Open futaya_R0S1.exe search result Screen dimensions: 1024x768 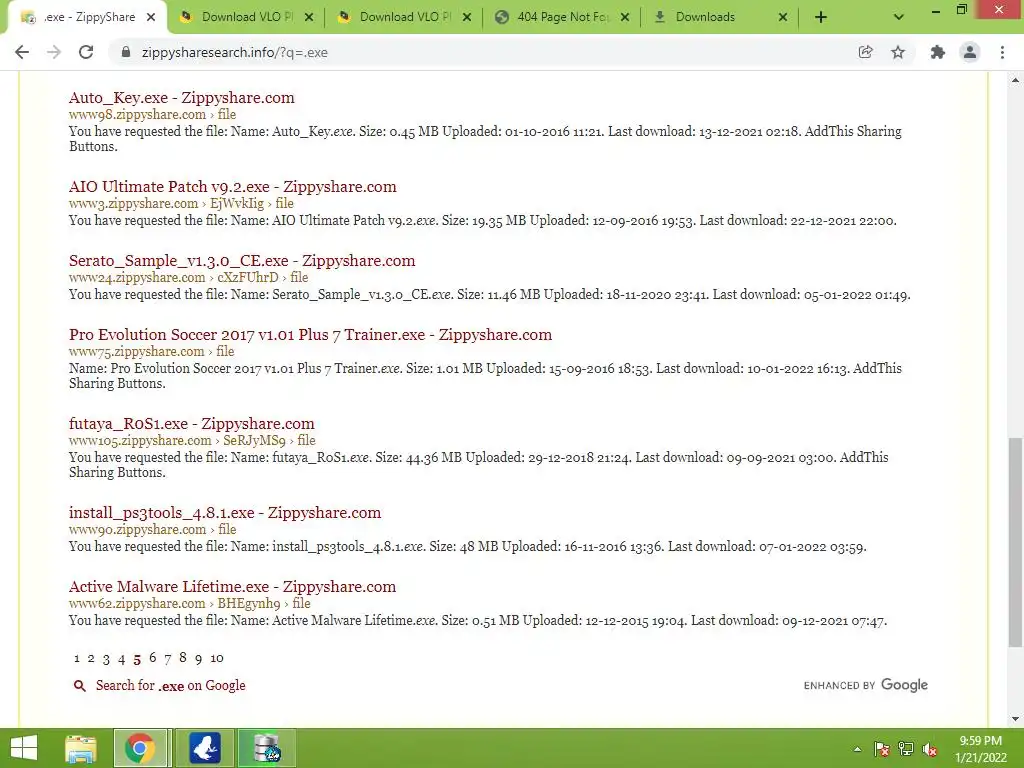(x=191, y=423)
